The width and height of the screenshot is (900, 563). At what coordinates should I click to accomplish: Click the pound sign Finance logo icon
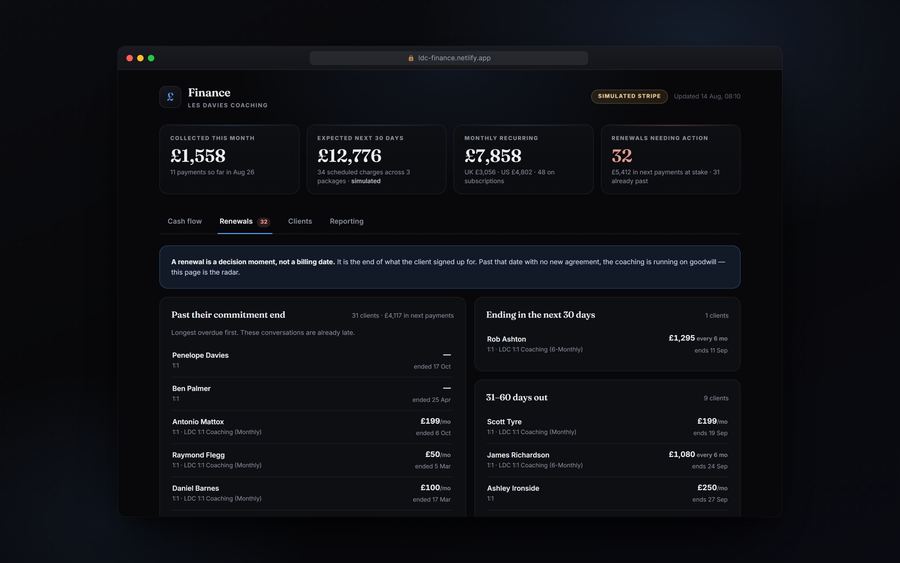coord(170,97)
